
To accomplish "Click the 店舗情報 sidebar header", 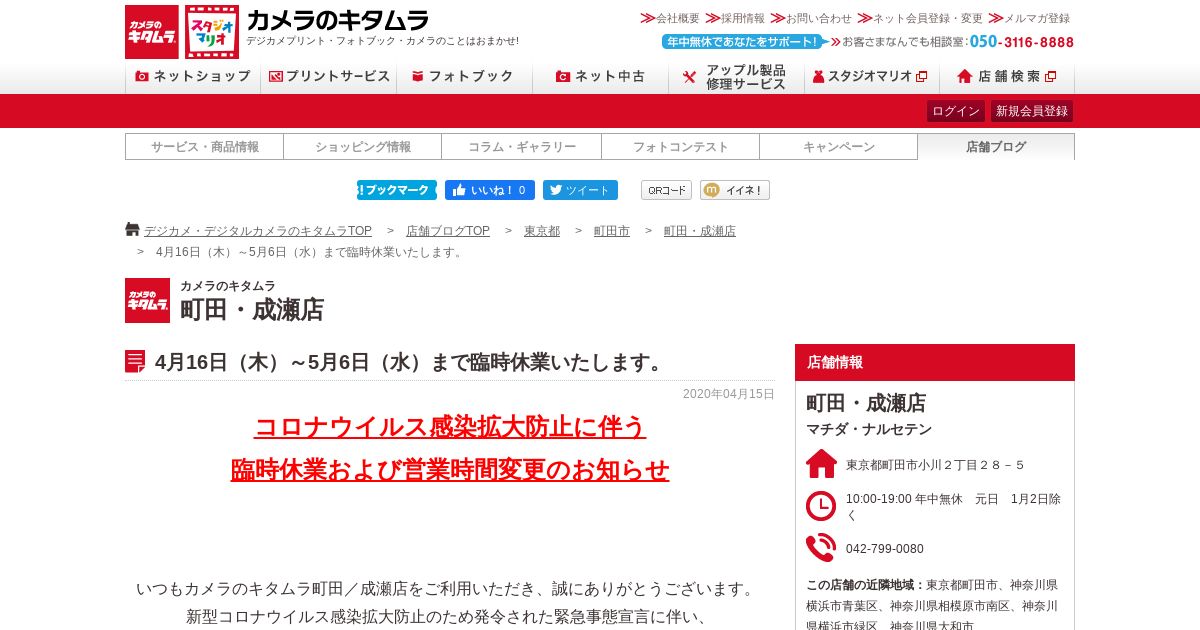I will point(935,362).
